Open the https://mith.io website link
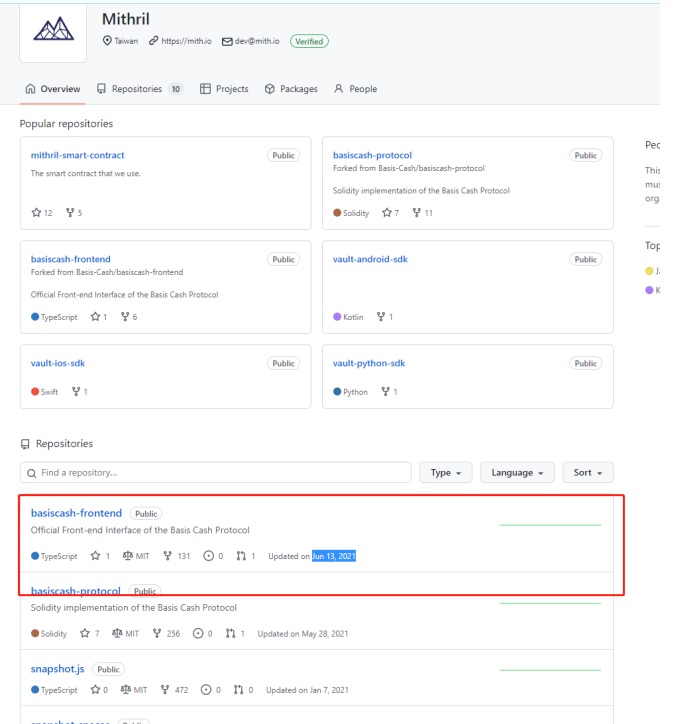Image resolution: width=676 pixels, height=724 pixels. pos(180,41)
